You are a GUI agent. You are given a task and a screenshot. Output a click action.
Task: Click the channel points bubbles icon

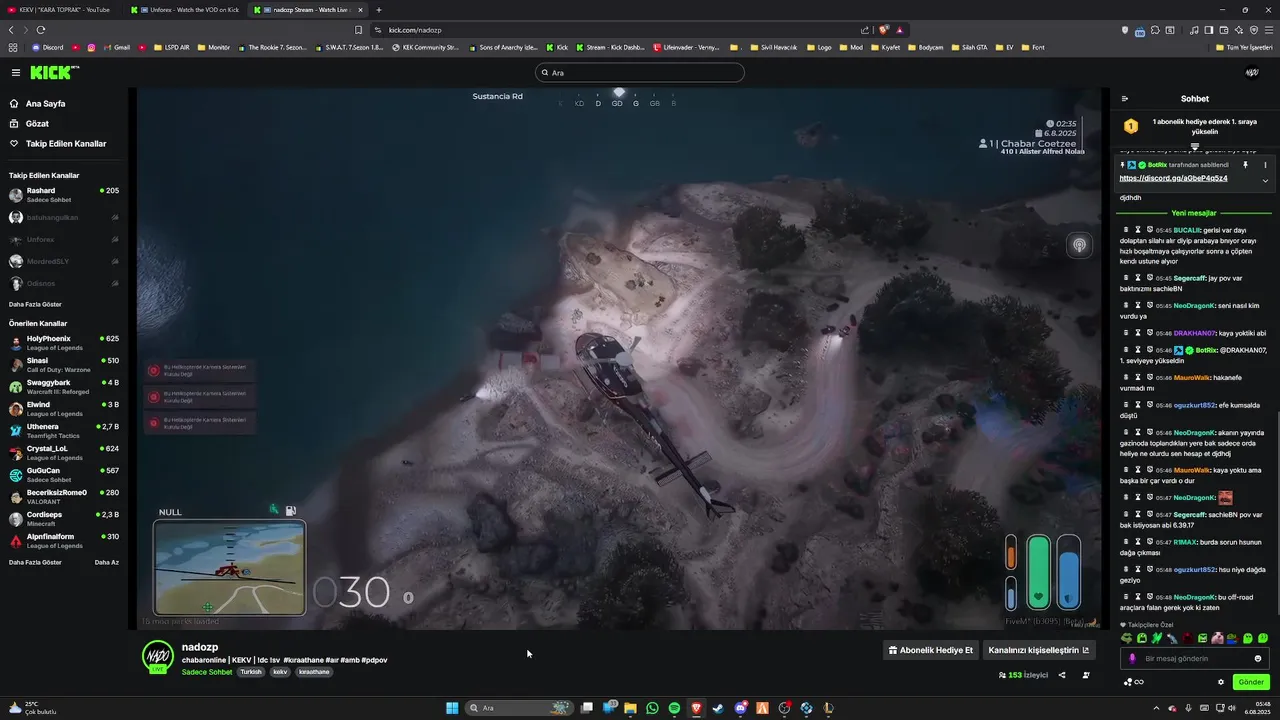(1128, 682)
